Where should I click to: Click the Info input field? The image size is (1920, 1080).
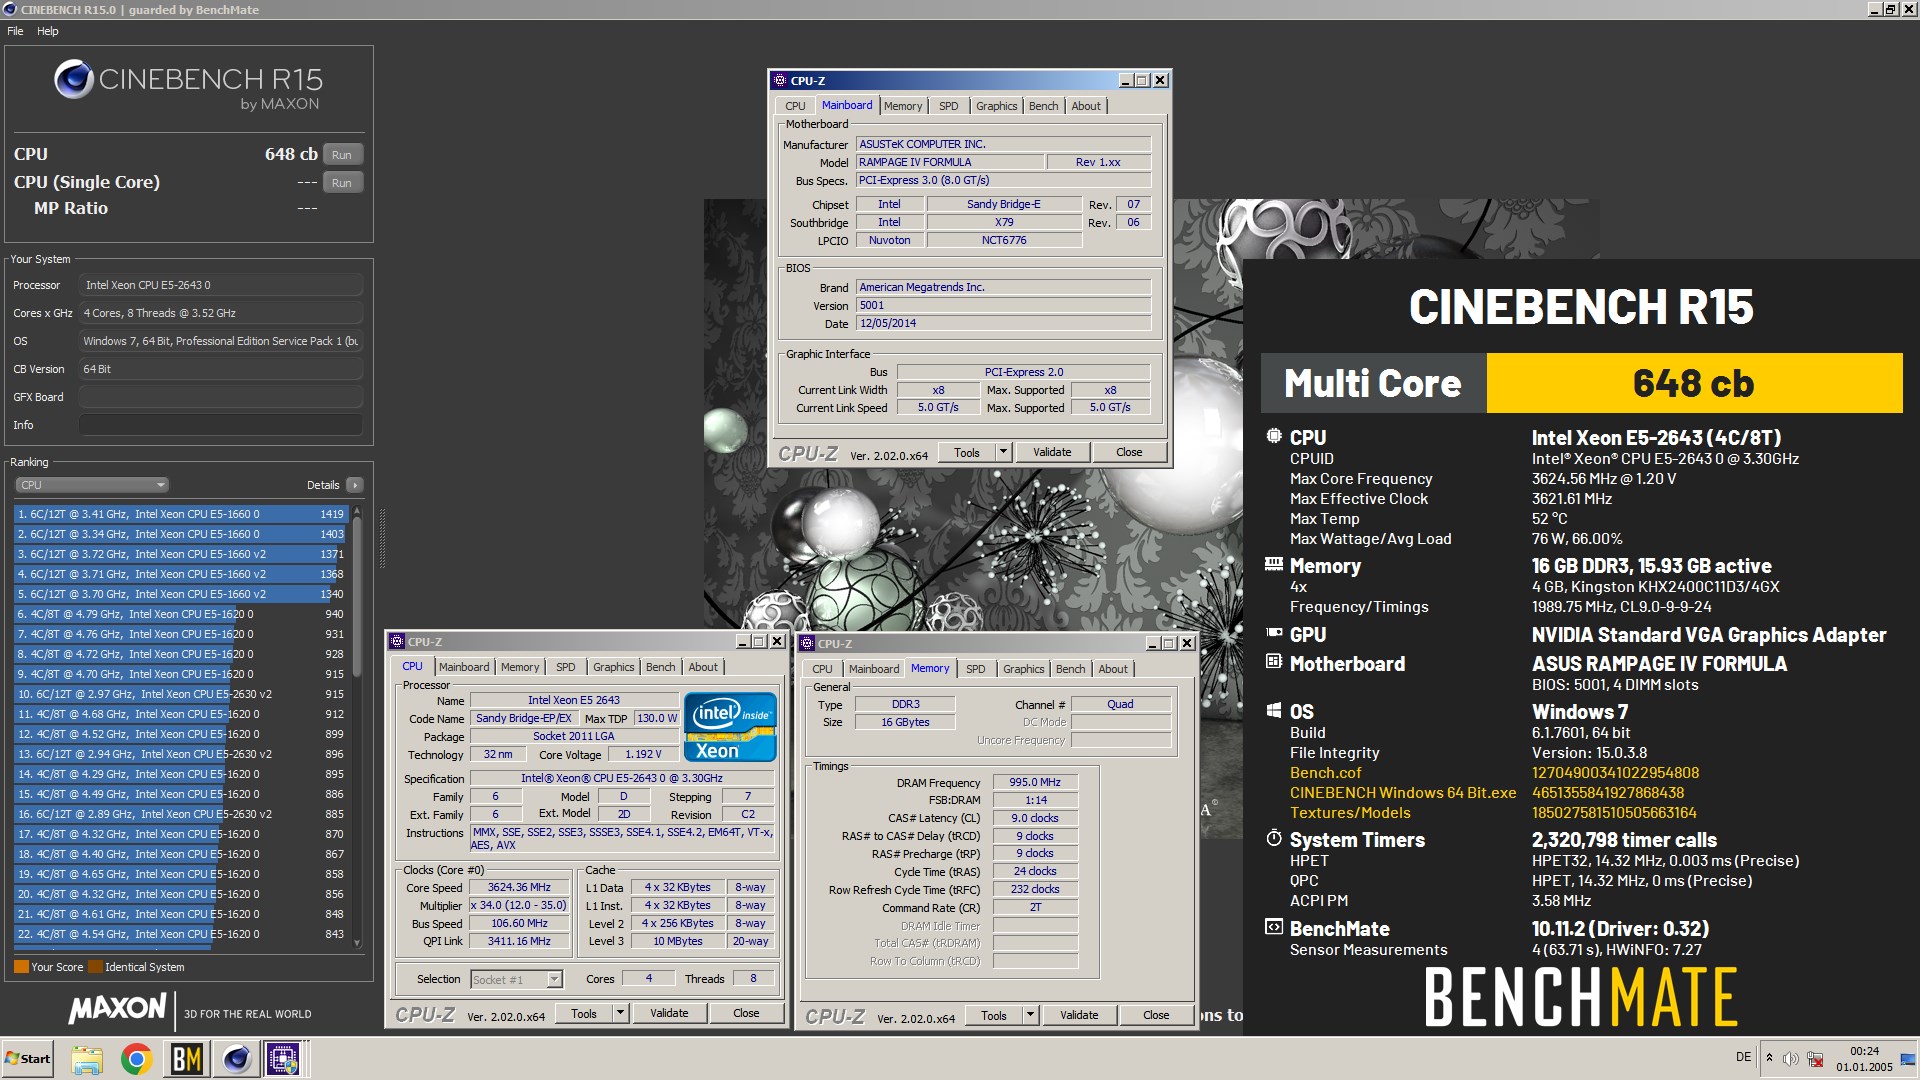click(x=220, y=425)
